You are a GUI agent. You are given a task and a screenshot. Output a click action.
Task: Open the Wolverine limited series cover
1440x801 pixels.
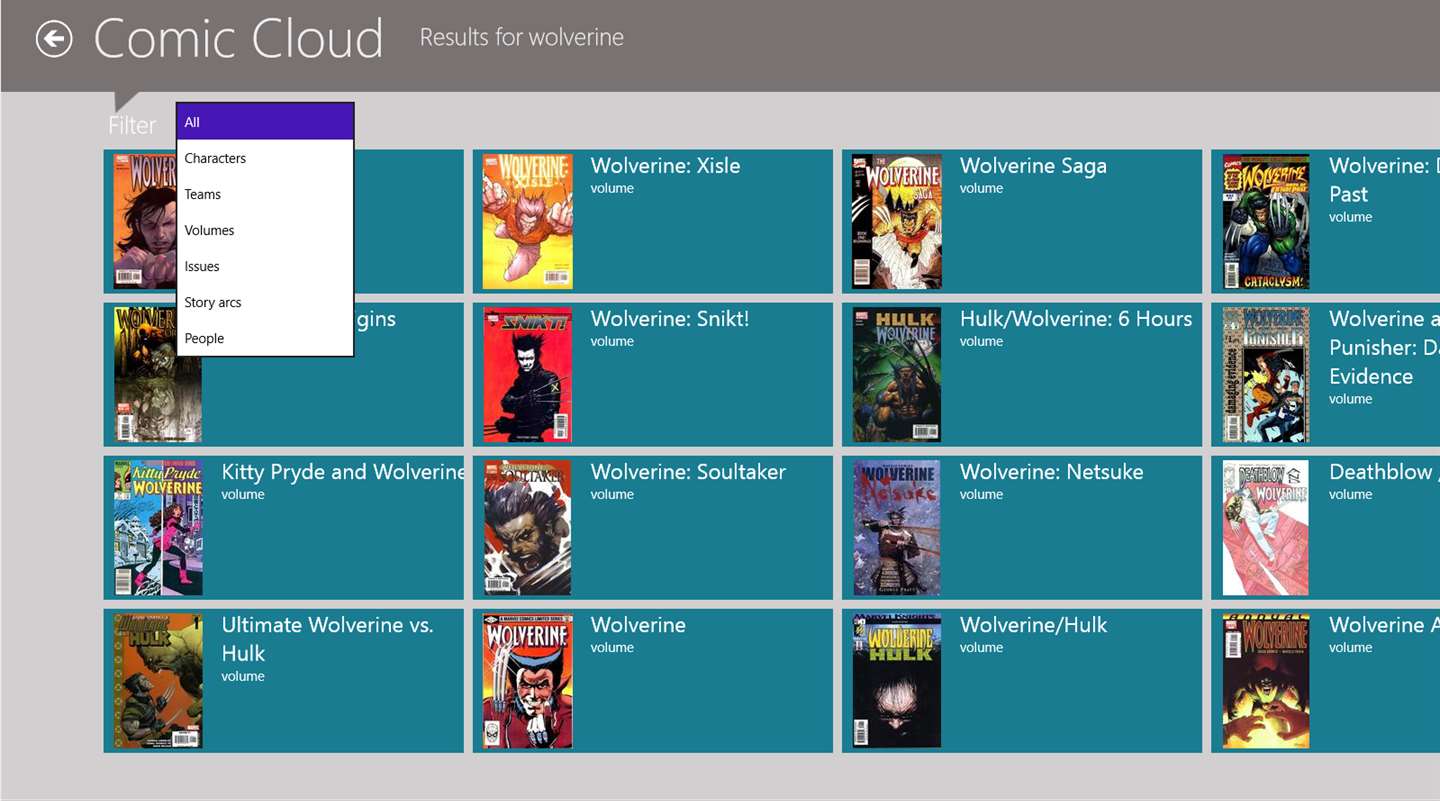tap(528, 680)
